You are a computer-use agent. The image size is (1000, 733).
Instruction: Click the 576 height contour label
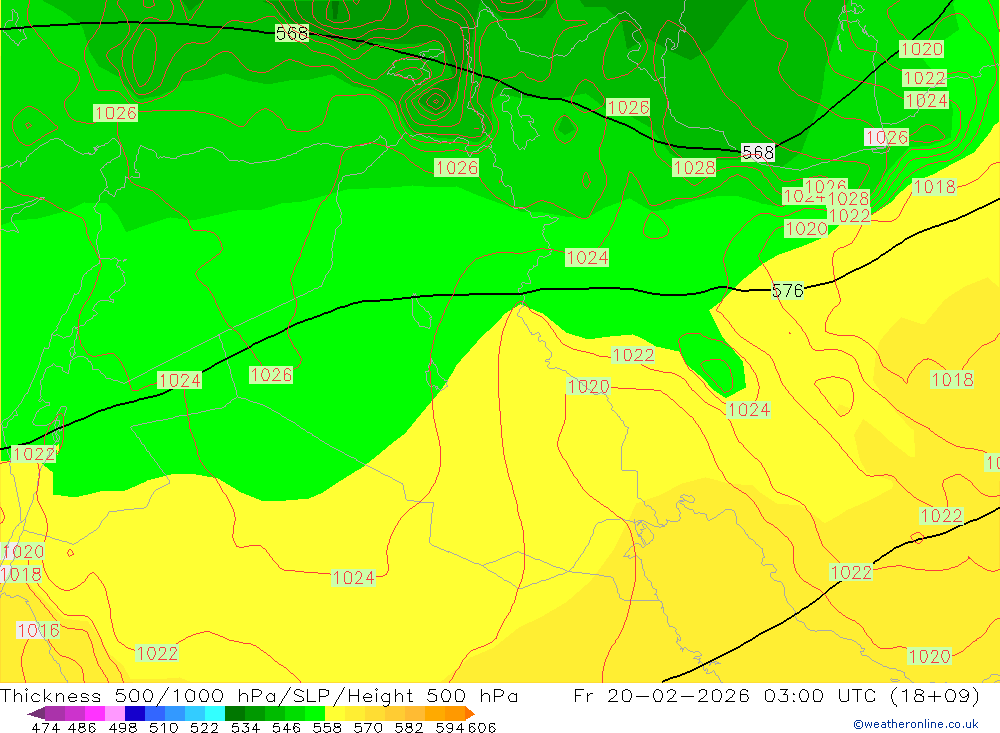pyautogui.click(x=788, y=291)
